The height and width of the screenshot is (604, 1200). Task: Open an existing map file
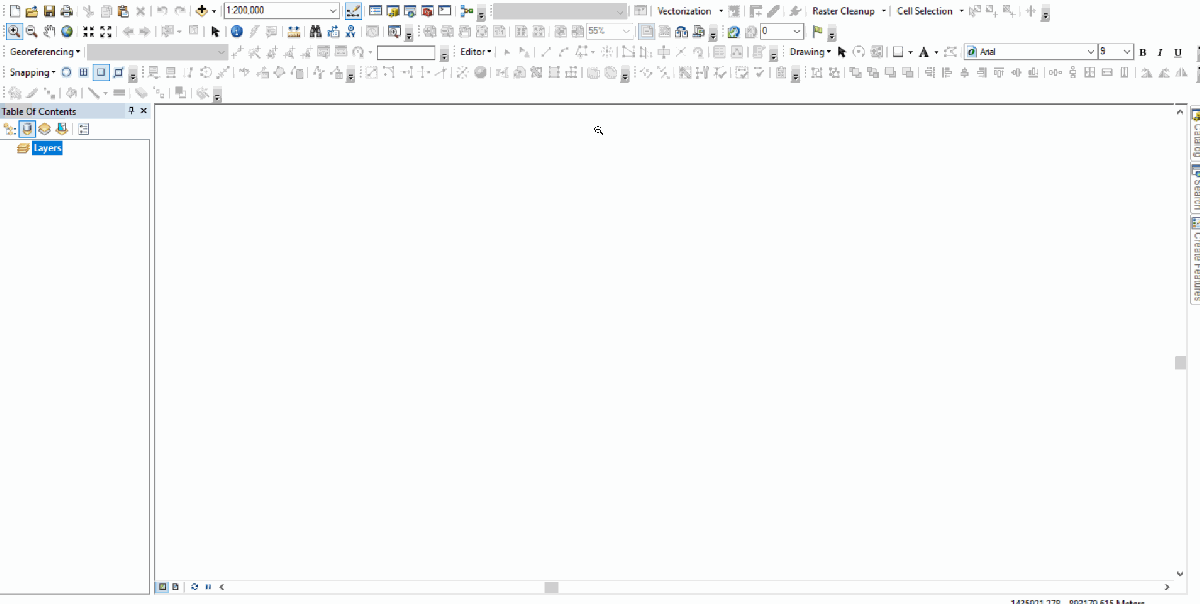31,11
